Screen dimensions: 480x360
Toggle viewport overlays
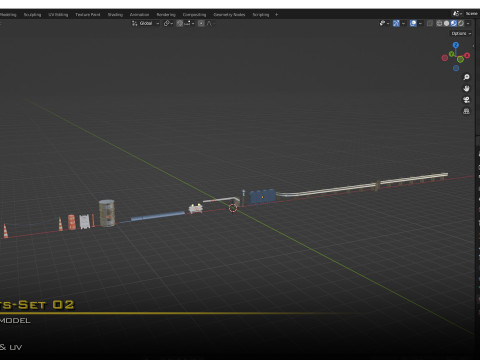413,23
